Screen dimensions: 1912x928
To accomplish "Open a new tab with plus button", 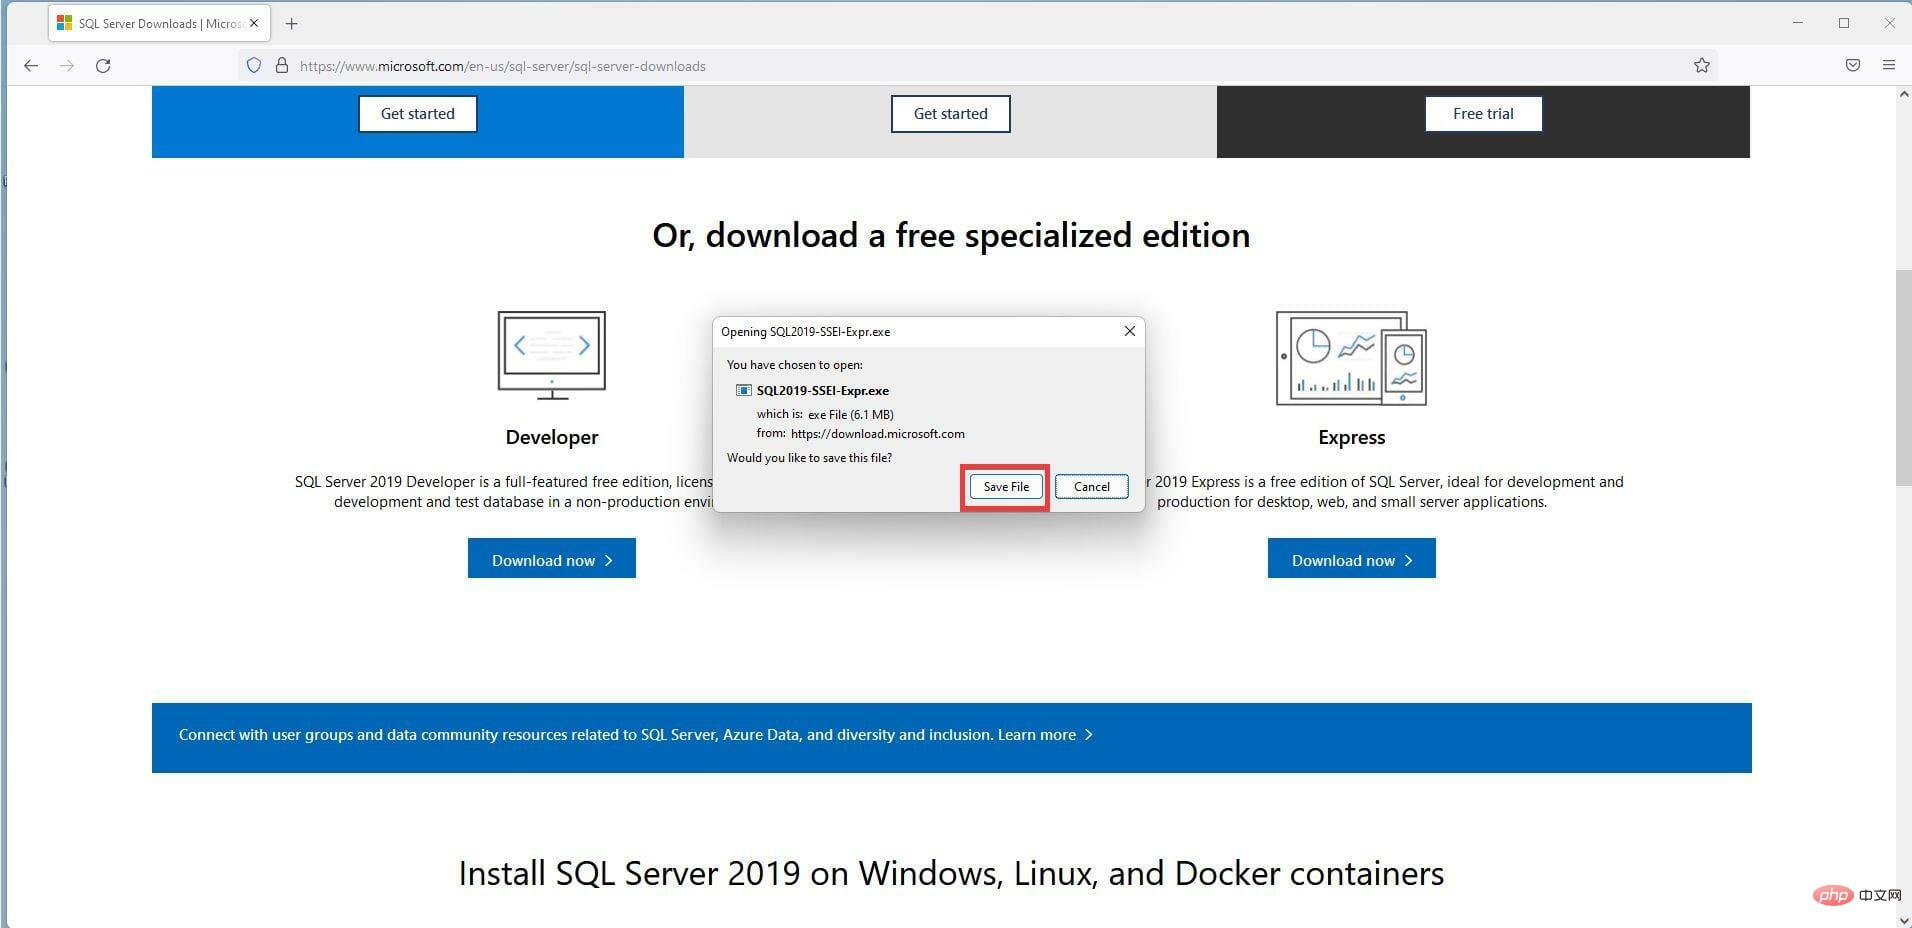I will point(292,24).
